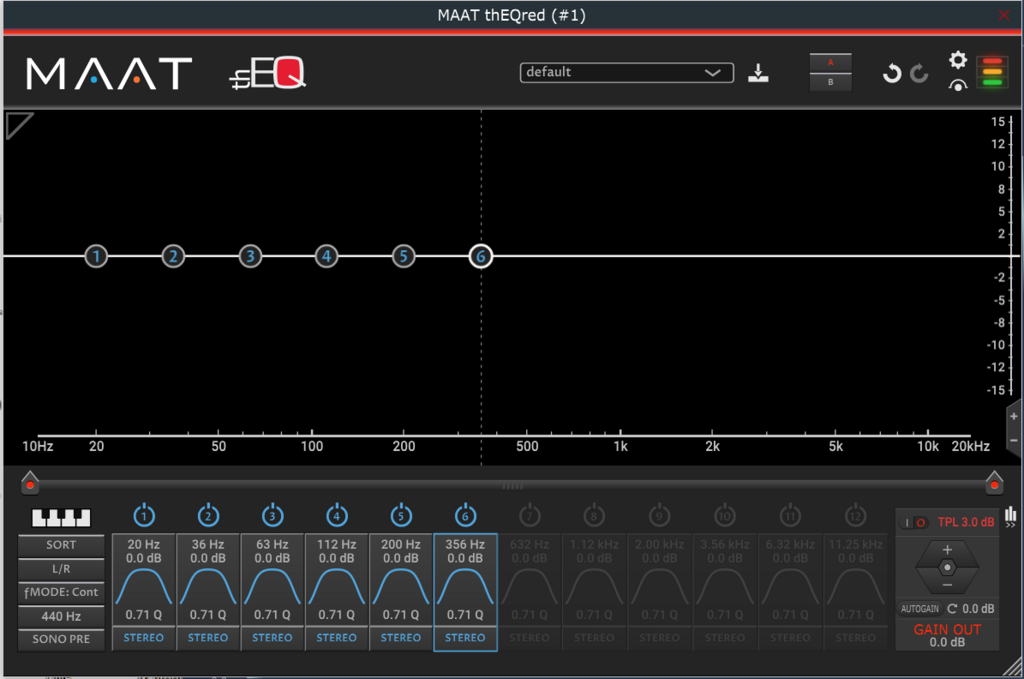Viewport: 1024px width, 679px height.
Task: Select the B comparison state
Action: (x=830, y=82)
